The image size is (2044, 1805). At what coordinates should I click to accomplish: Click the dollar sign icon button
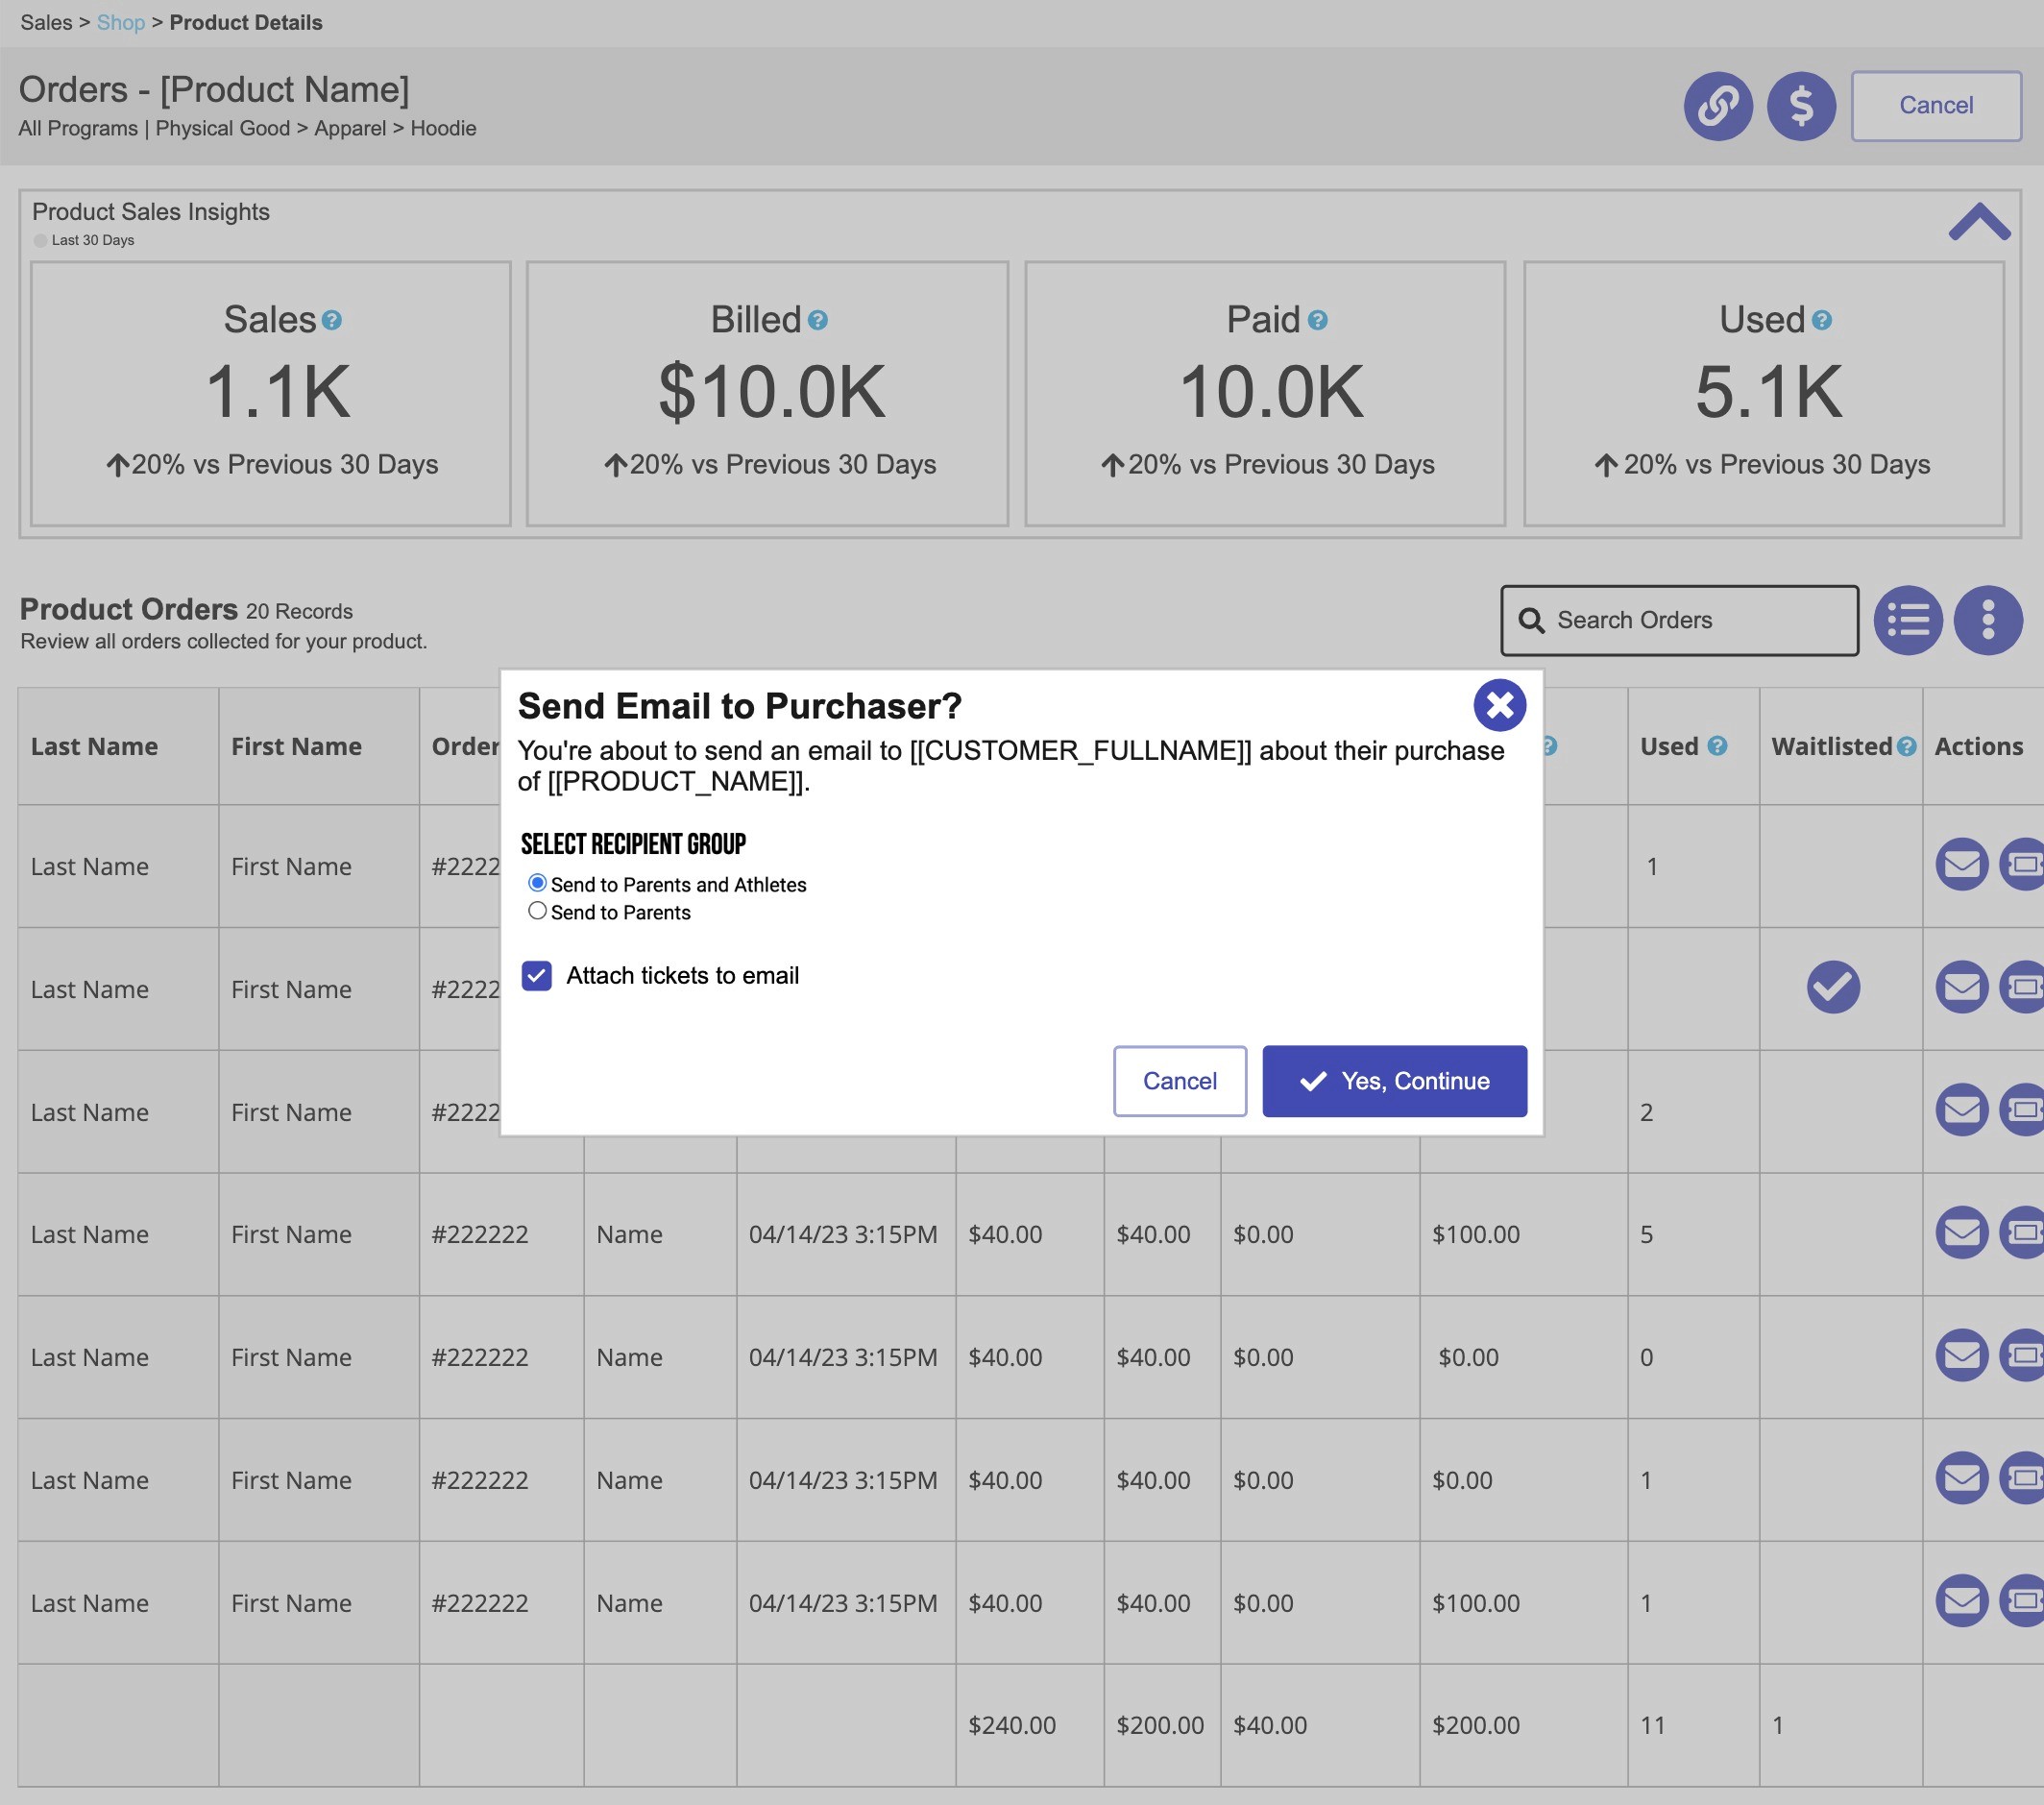(x=1800, y=105)
